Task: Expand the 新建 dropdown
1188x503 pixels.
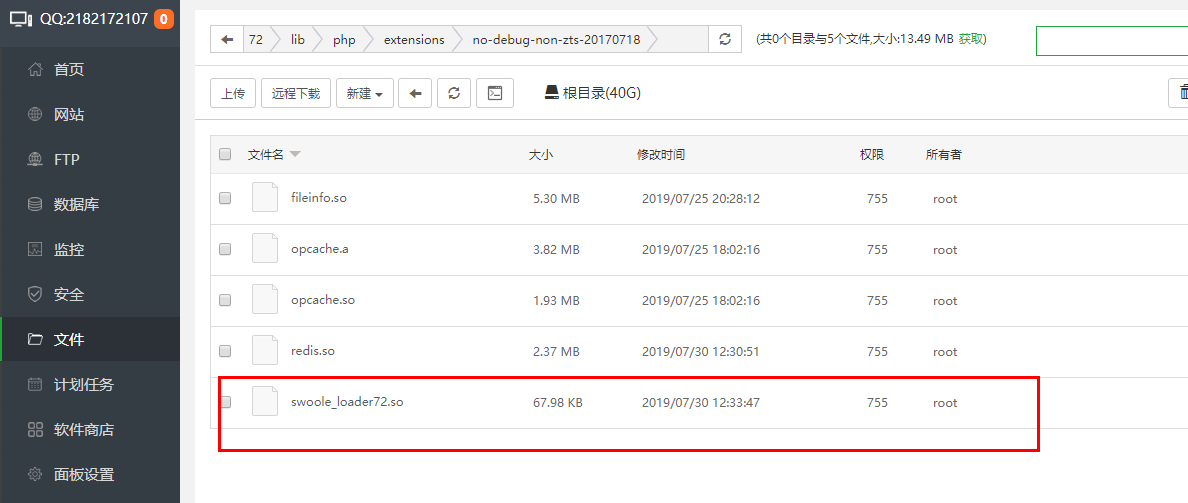Action: (x=364, y=93)
